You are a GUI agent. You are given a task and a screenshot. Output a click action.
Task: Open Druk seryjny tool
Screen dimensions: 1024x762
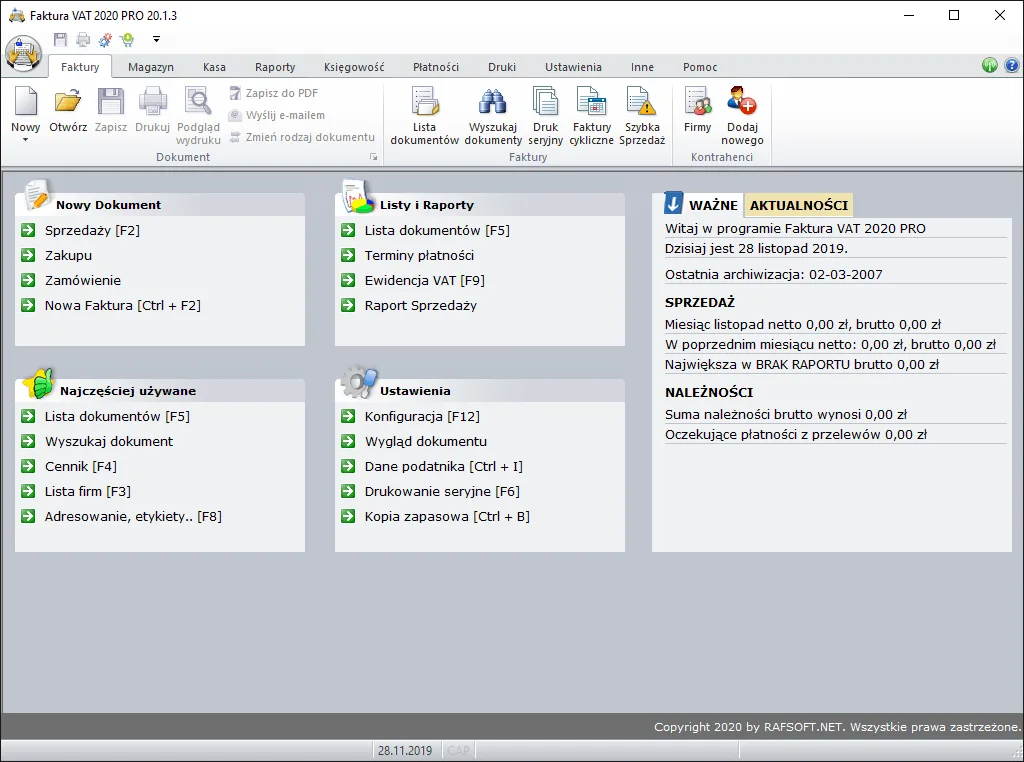[x=545, y=104]
